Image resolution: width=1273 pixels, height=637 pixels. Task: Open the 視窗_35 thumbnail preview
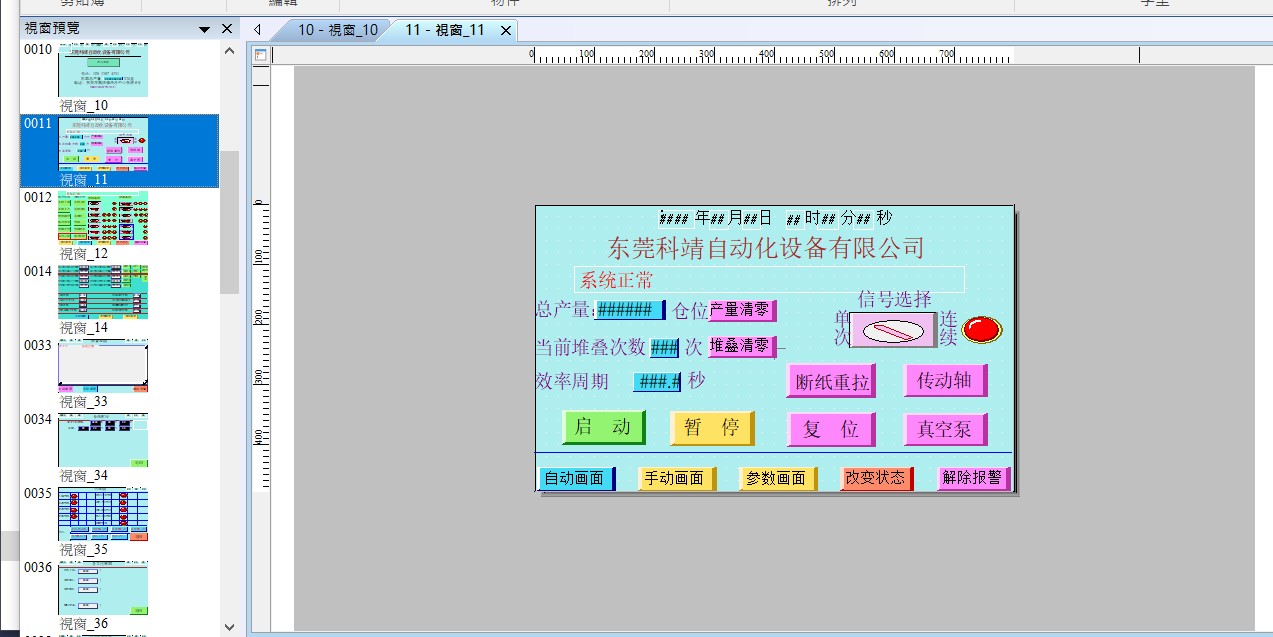point(103,514)
